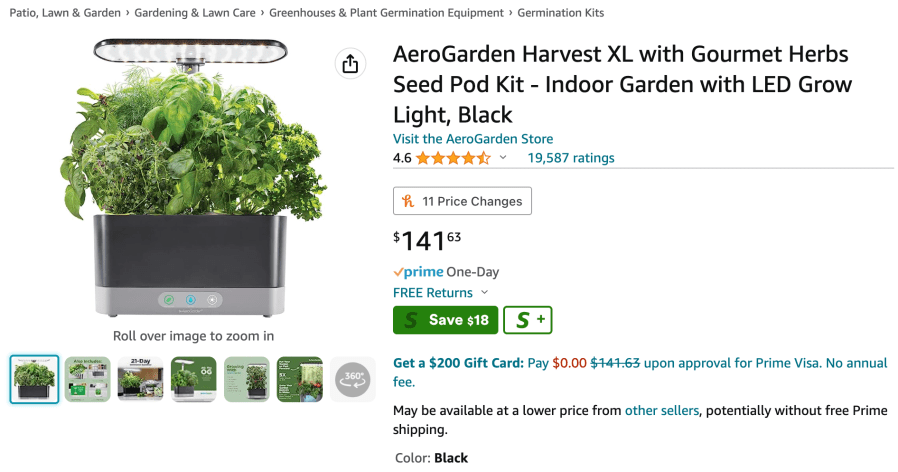Open the Germination Kits breadcrumb

pyautogui.click(x=561, y=13)
